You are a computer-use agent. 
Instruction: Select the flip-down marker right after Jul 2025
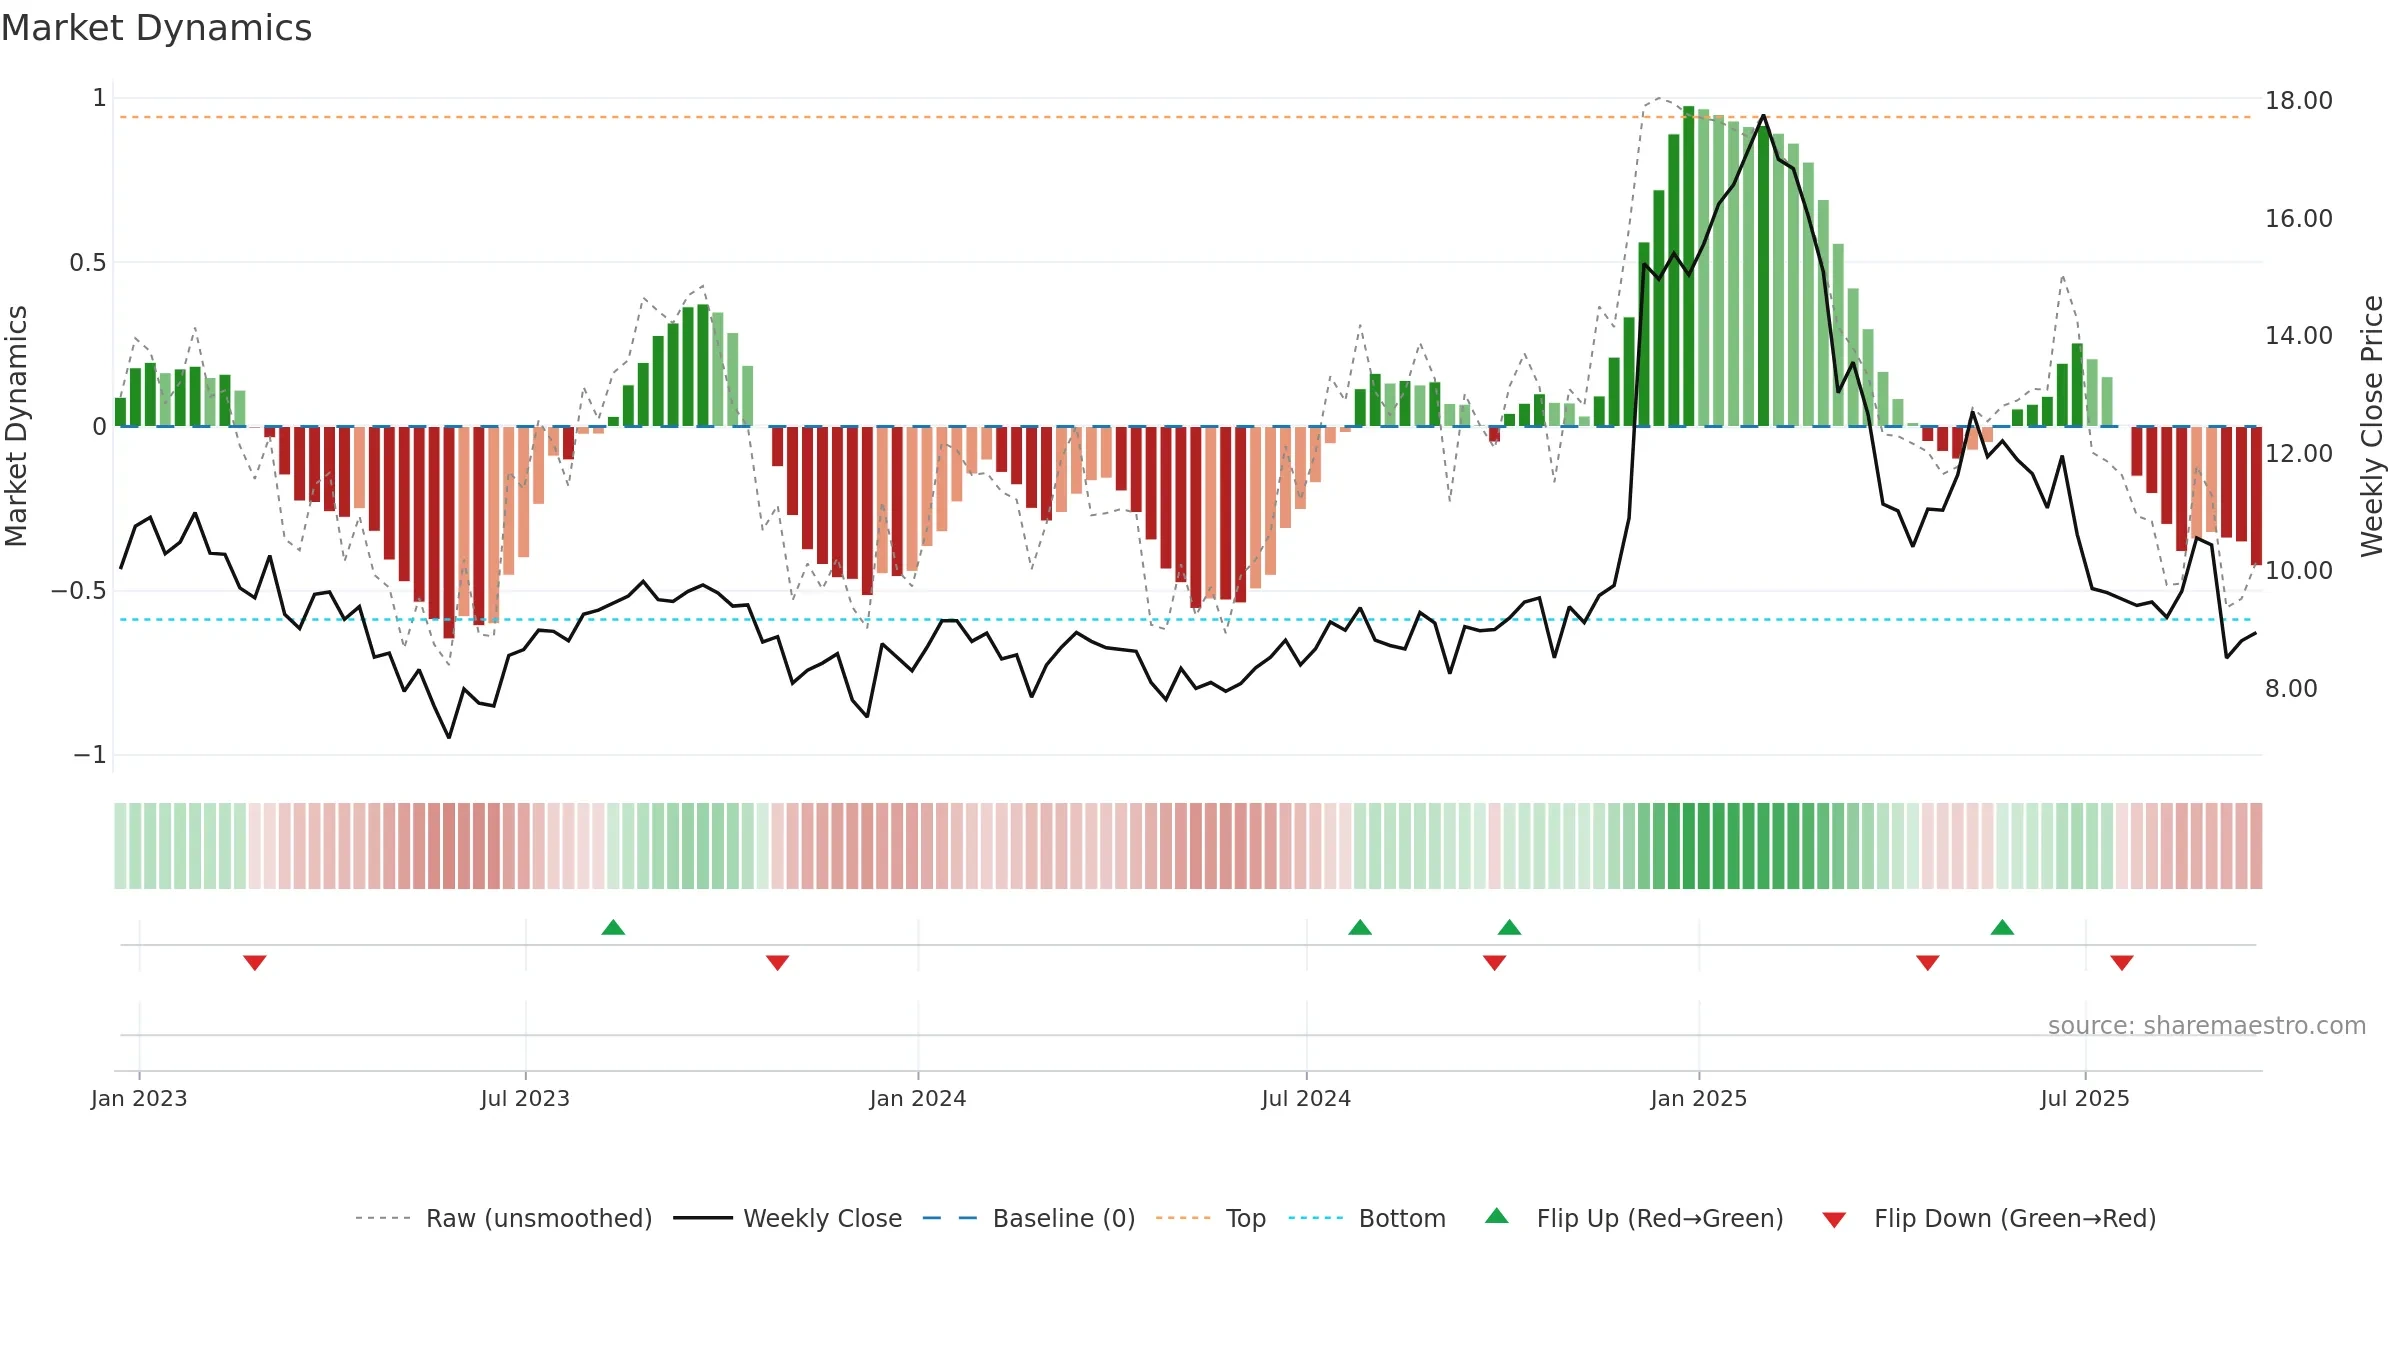2122,962
